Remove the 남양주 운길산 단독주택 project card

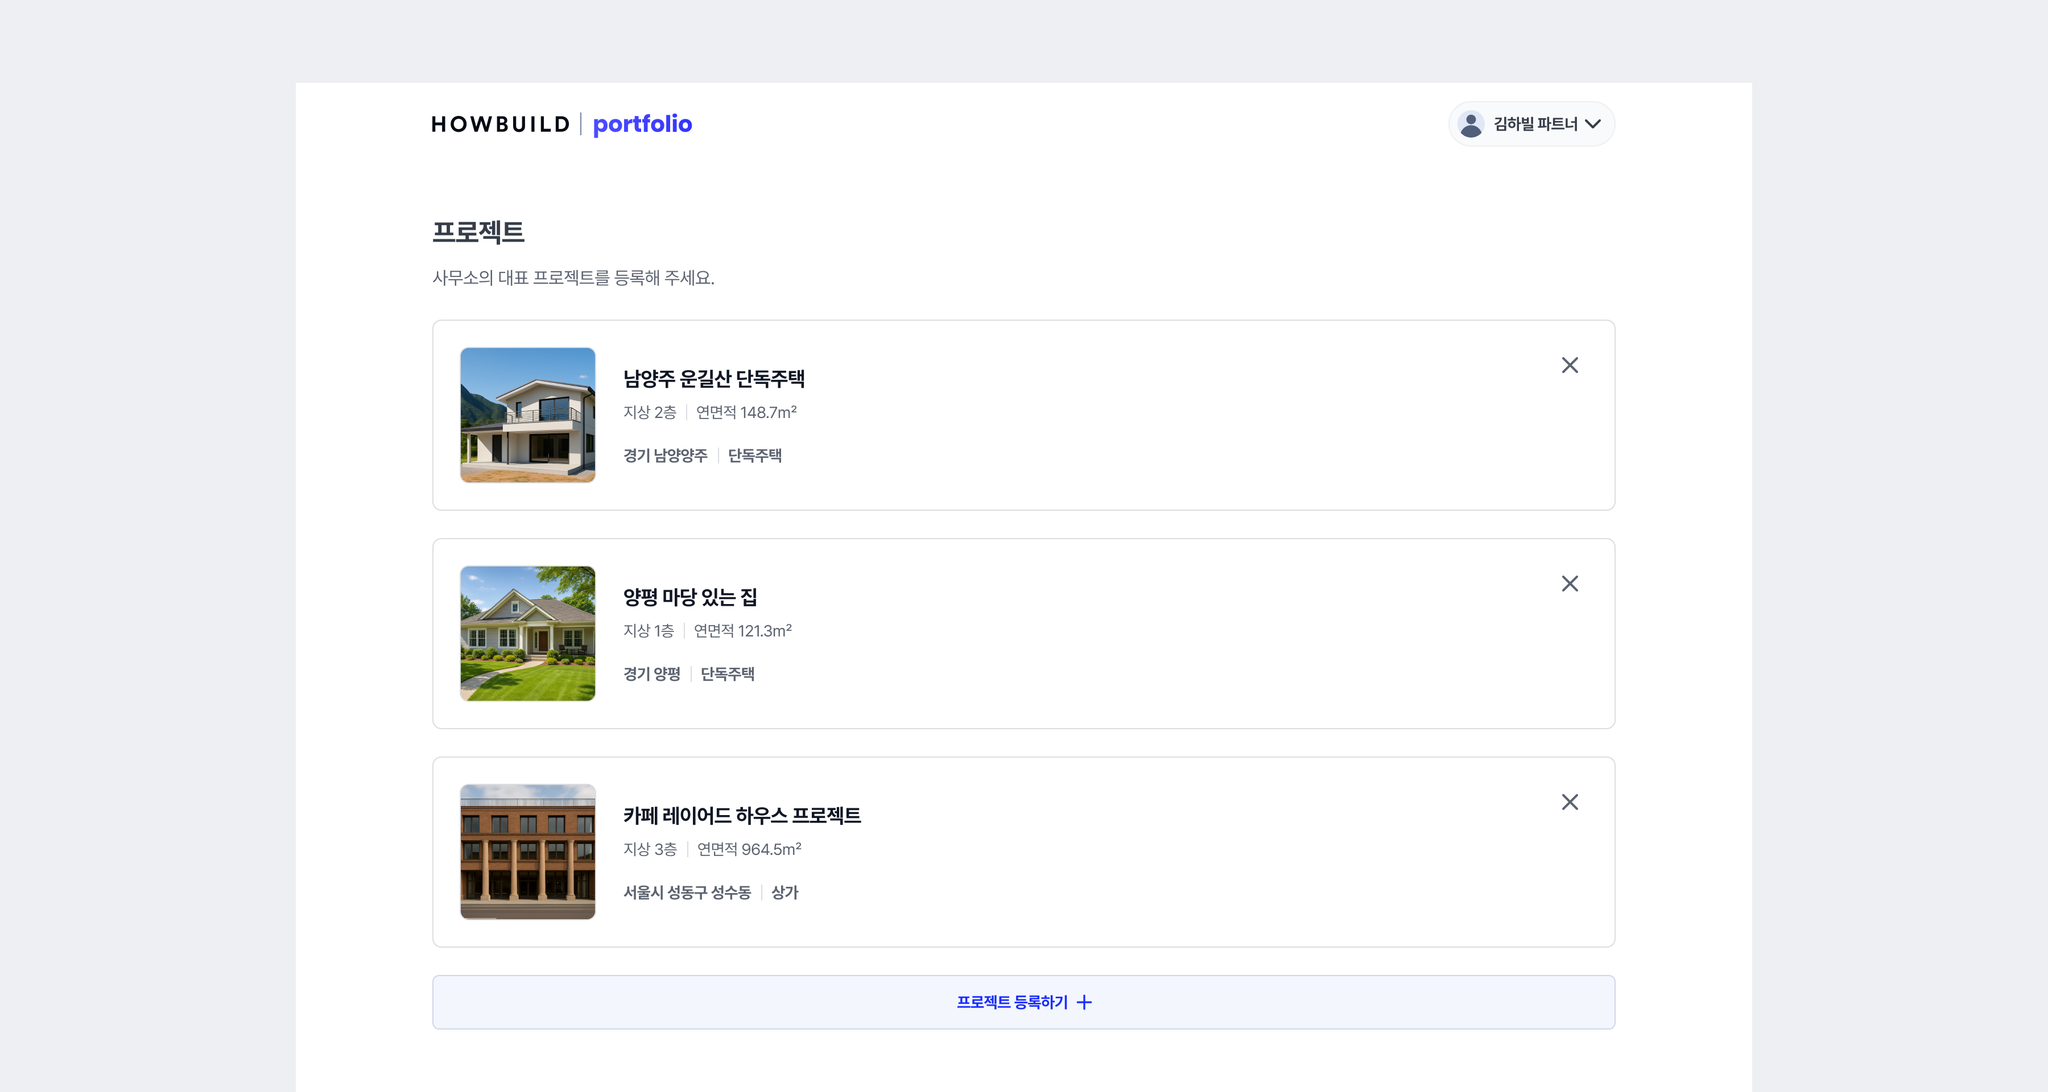point(1569,365)
